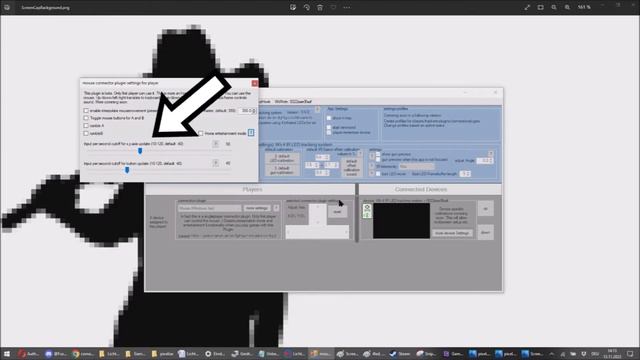
Task: Click the Photos app icon in title bar
Action: (x=7, y=7)
